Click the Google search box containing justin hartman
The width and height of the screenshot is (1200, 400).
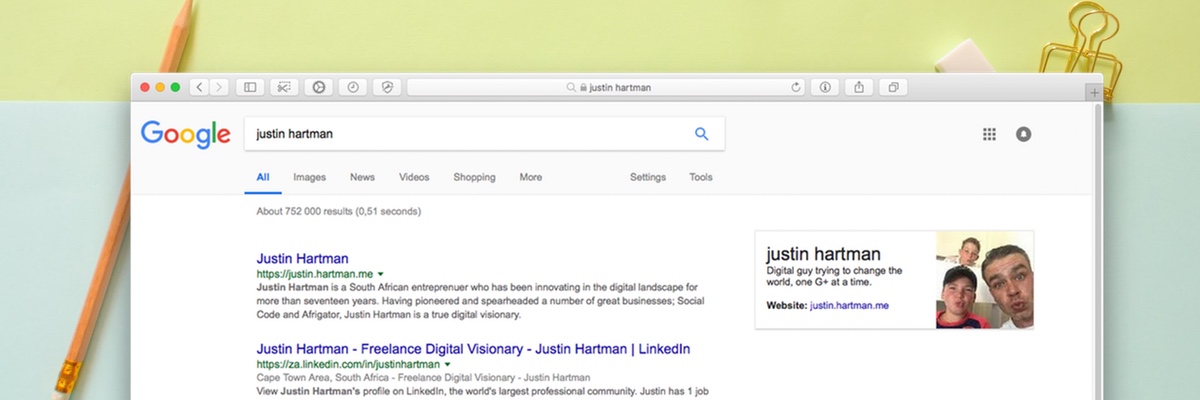pyautogui.click(x=485, y=134)
